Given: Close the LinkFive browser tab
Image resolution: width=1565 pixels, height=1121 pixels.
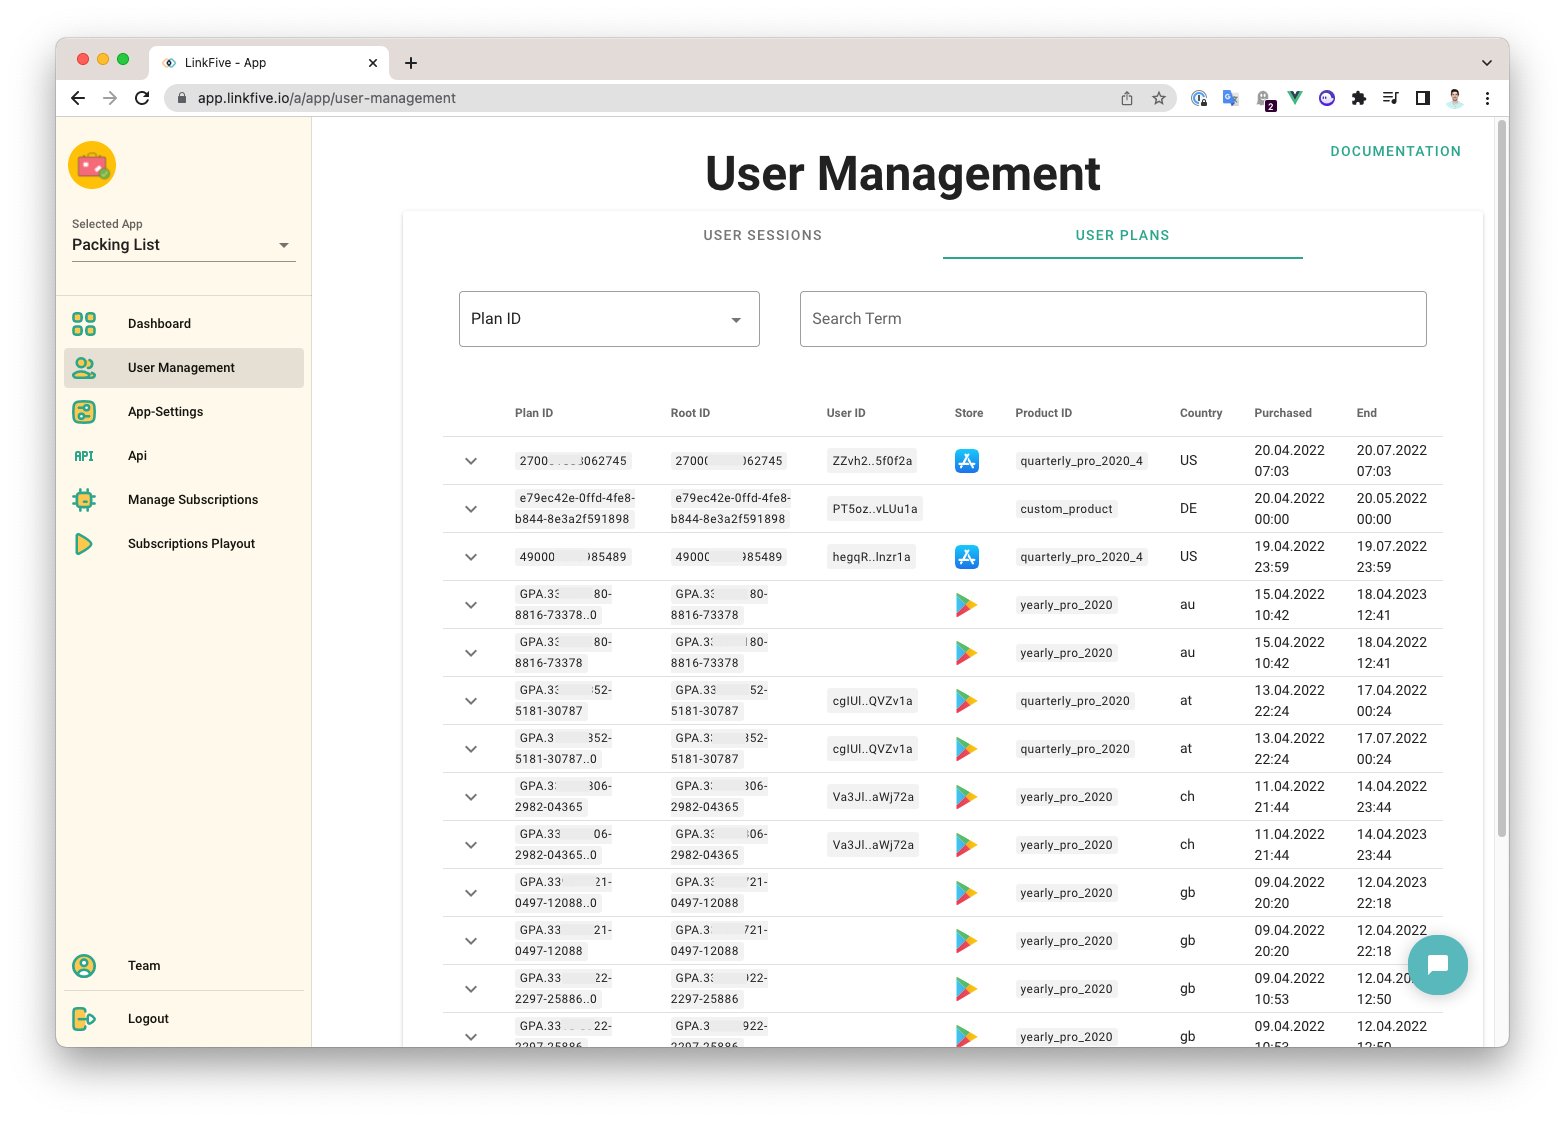Looking at the screenshot, I should (x=373, y=63).
